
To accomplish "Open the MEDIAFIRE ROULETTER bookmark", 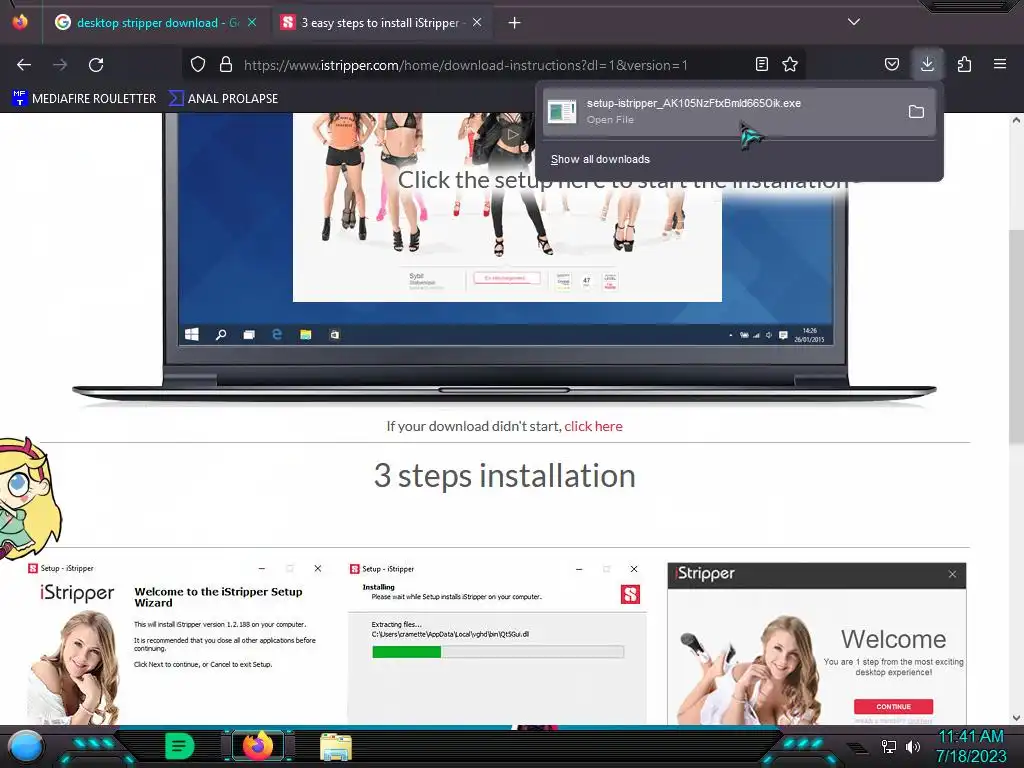I will [x=84, y=99].
